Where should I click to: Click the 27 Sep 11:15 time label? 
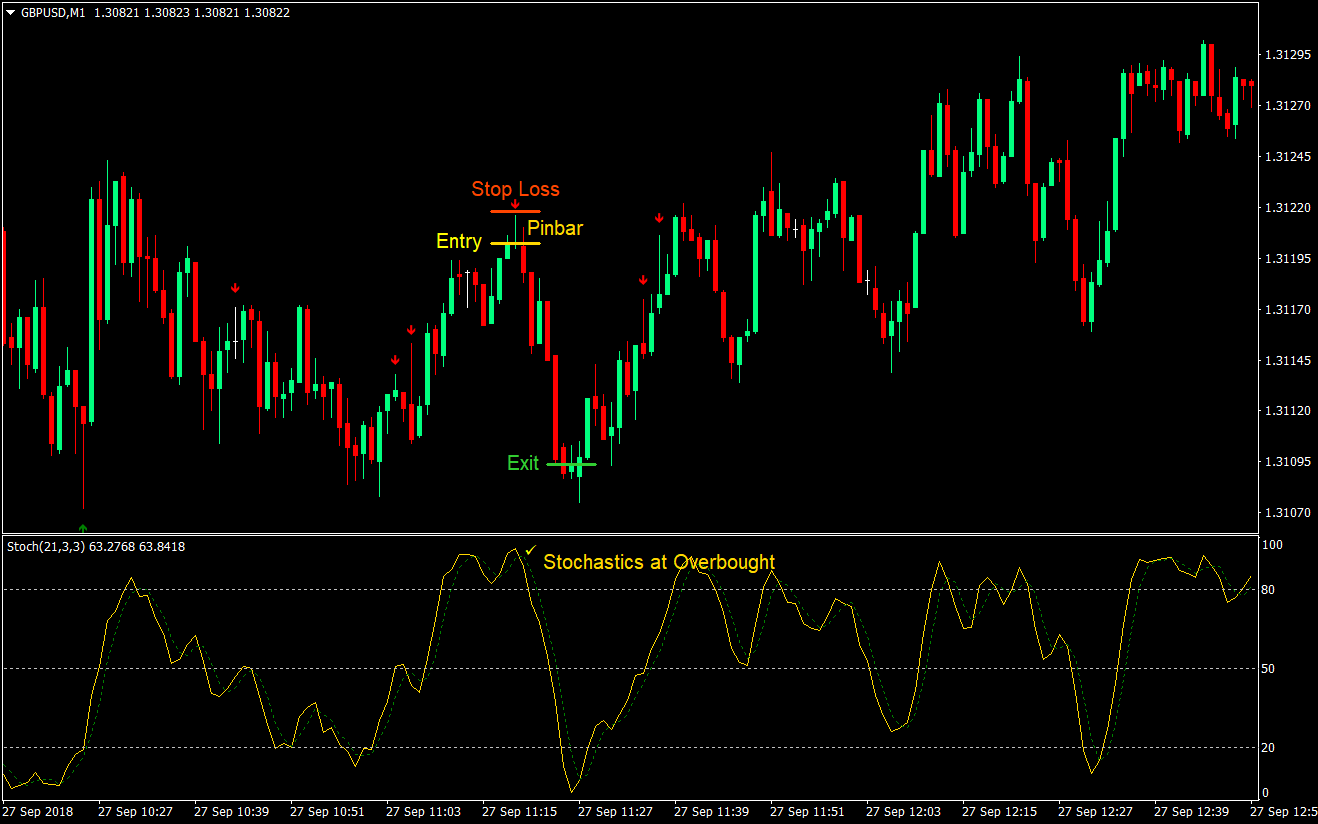[519, 812]
